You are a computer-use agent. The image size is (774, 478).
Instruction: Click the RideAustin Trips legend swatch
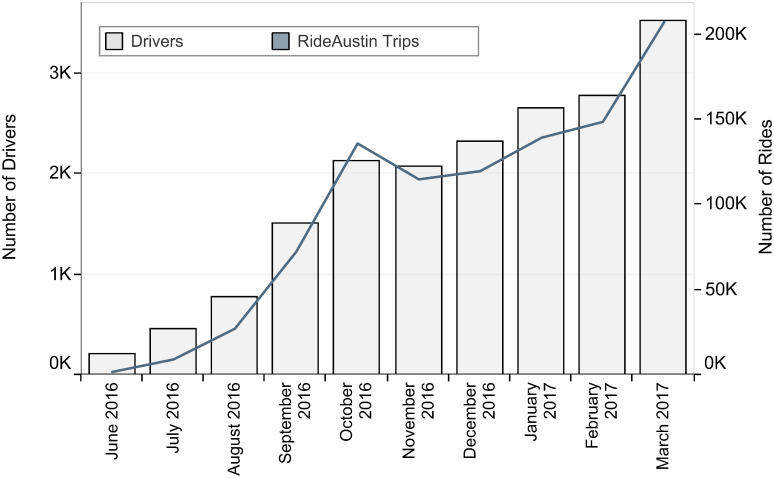pos(281,42)
